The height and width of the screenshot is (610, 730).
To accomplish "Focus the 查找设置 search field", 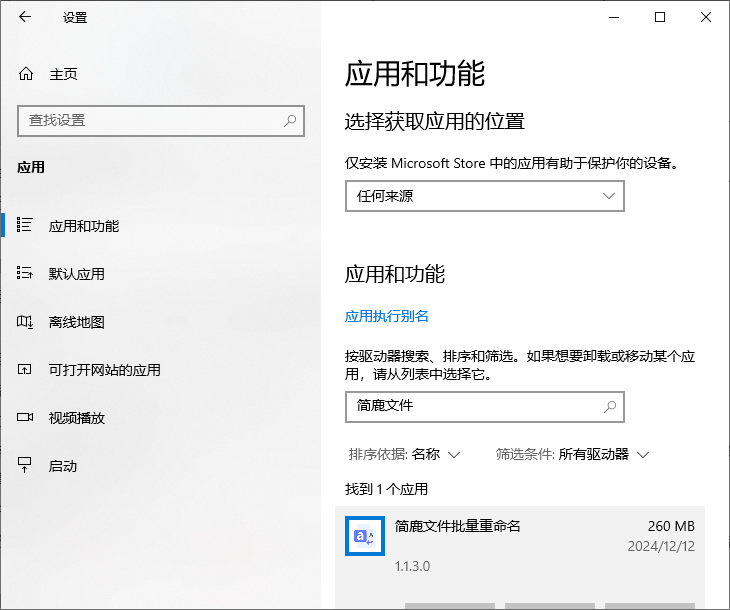I will click(161, 121).
